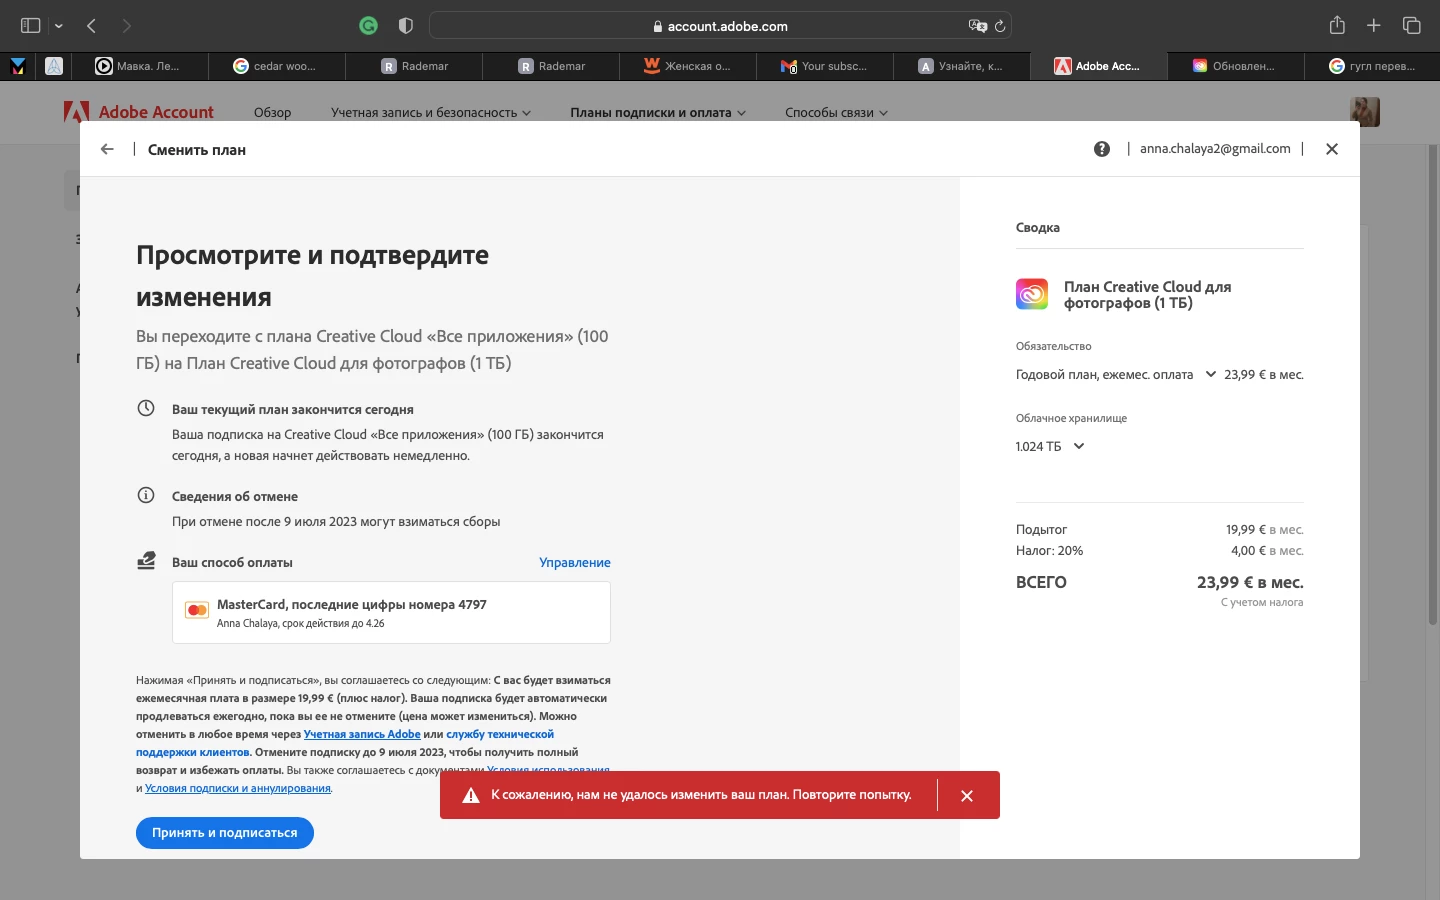Click the translate icon in address bar

click(977, 26)
